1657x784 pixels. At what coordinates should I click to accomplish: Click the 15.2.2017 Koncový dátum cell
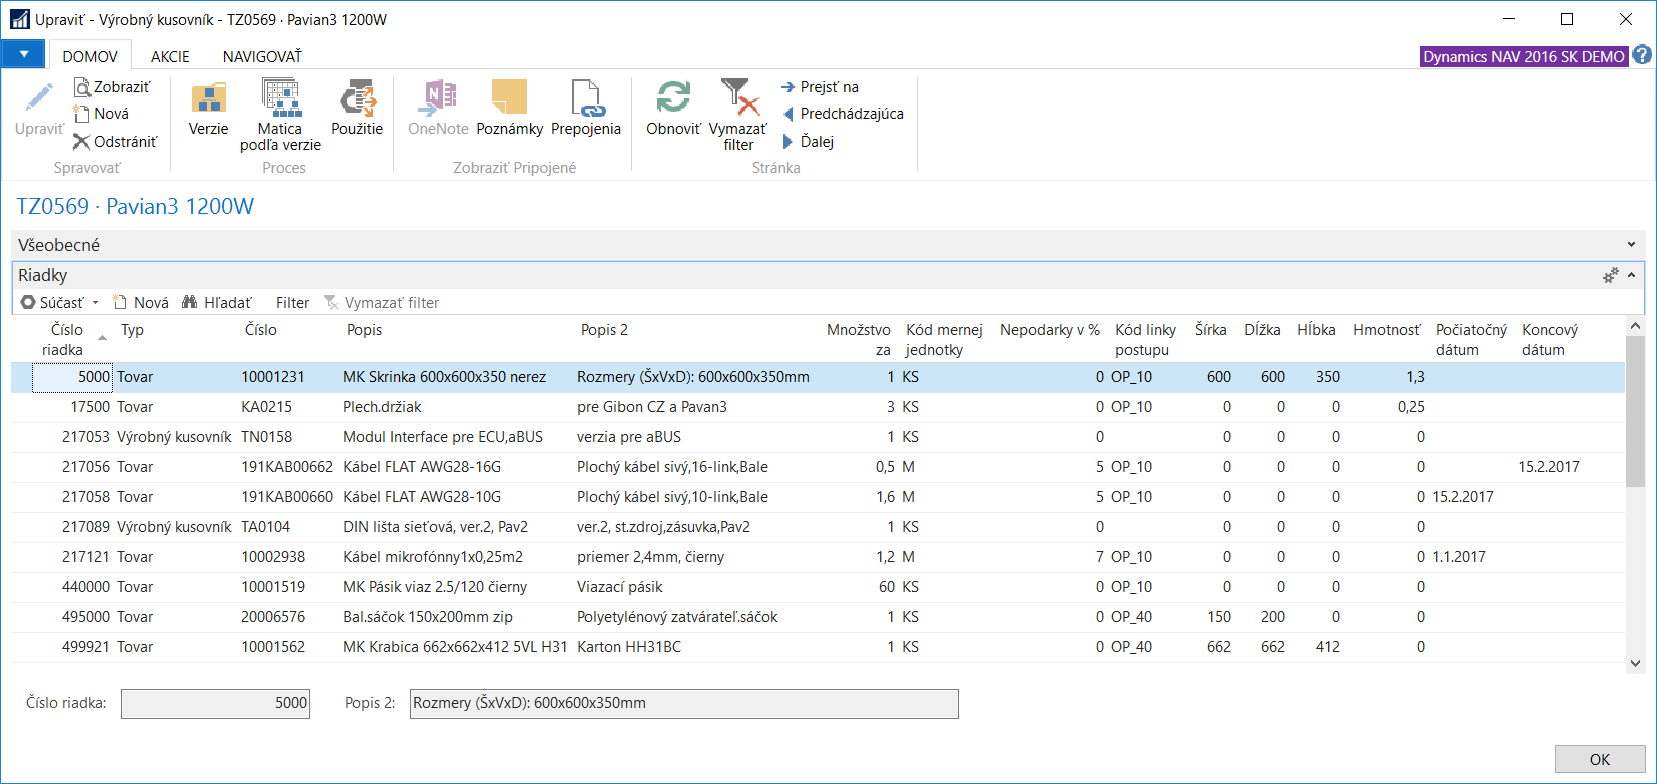(1549, 467)
